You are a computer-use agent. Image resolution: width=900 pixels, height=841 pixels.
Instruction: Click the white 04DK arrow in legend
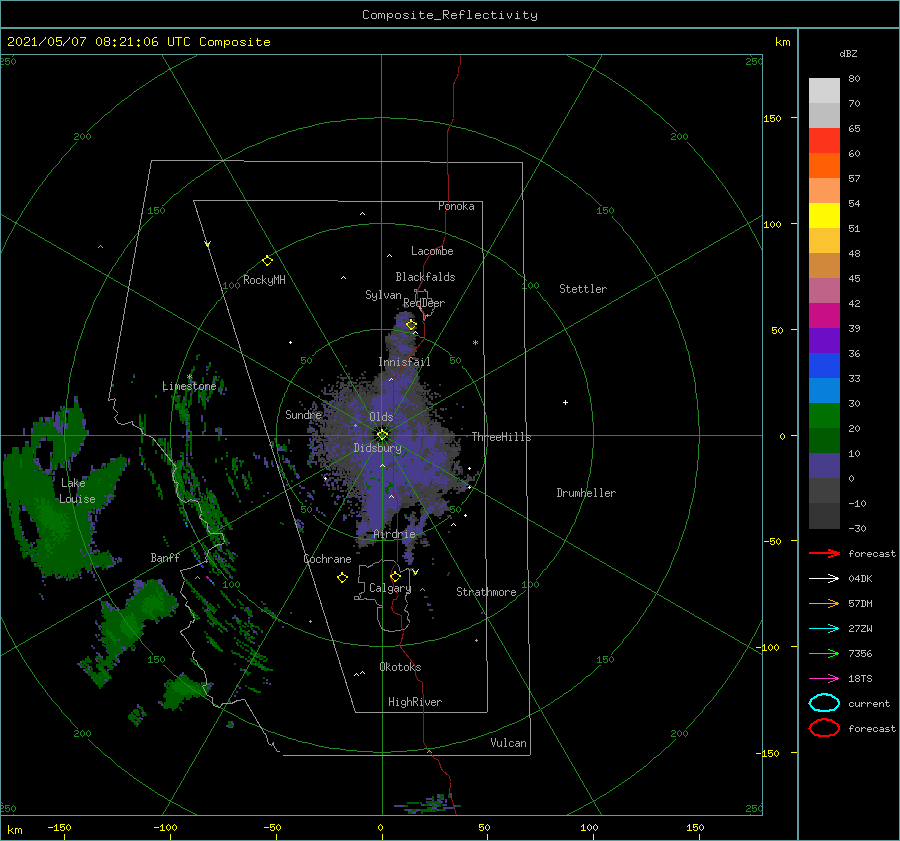[824, 579]
